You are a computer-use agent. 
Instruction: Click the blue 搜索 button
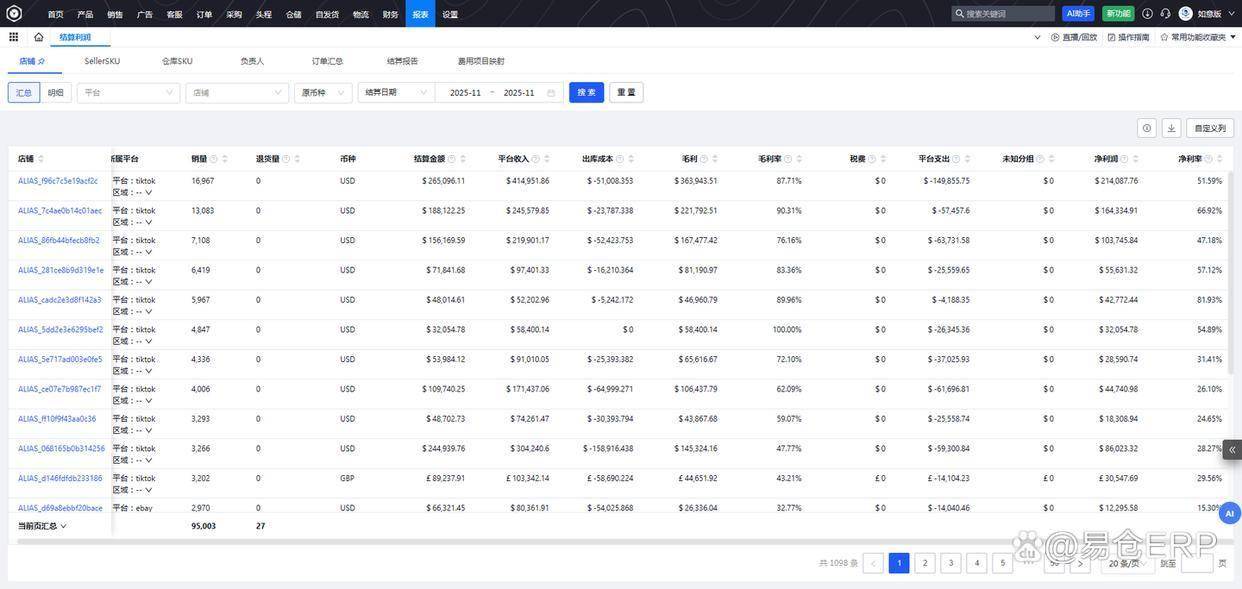tap(586, 93)
